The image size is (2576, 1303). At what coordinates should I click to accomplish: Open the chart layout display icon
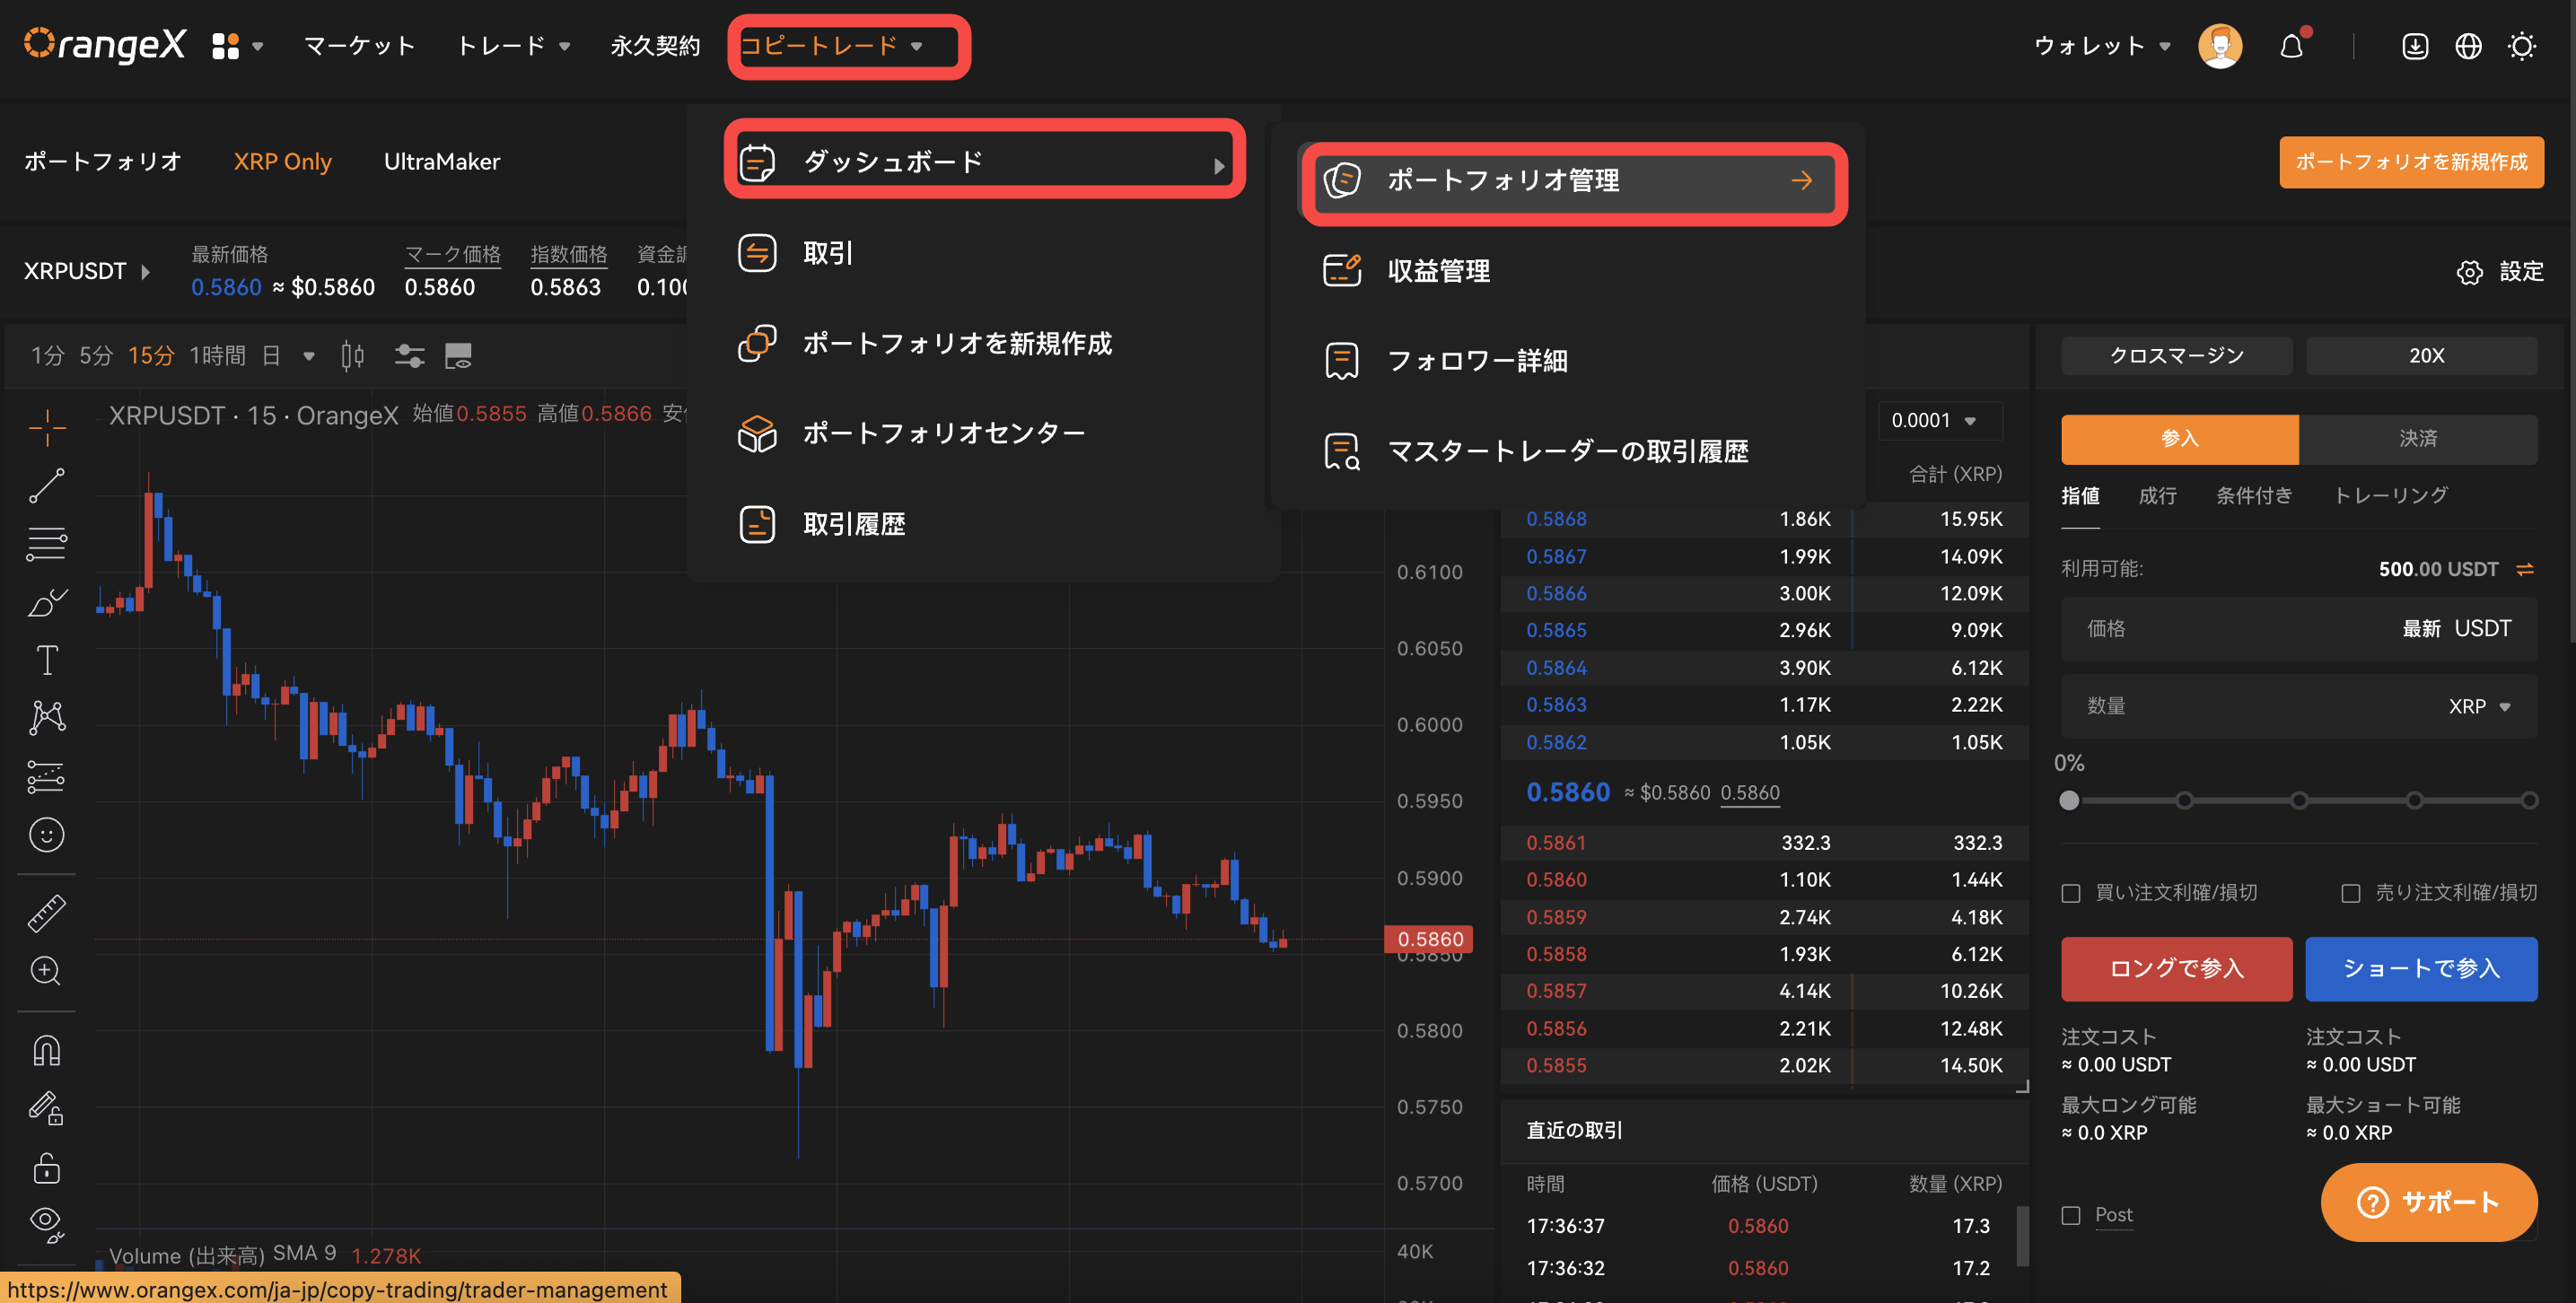point(458,355)
